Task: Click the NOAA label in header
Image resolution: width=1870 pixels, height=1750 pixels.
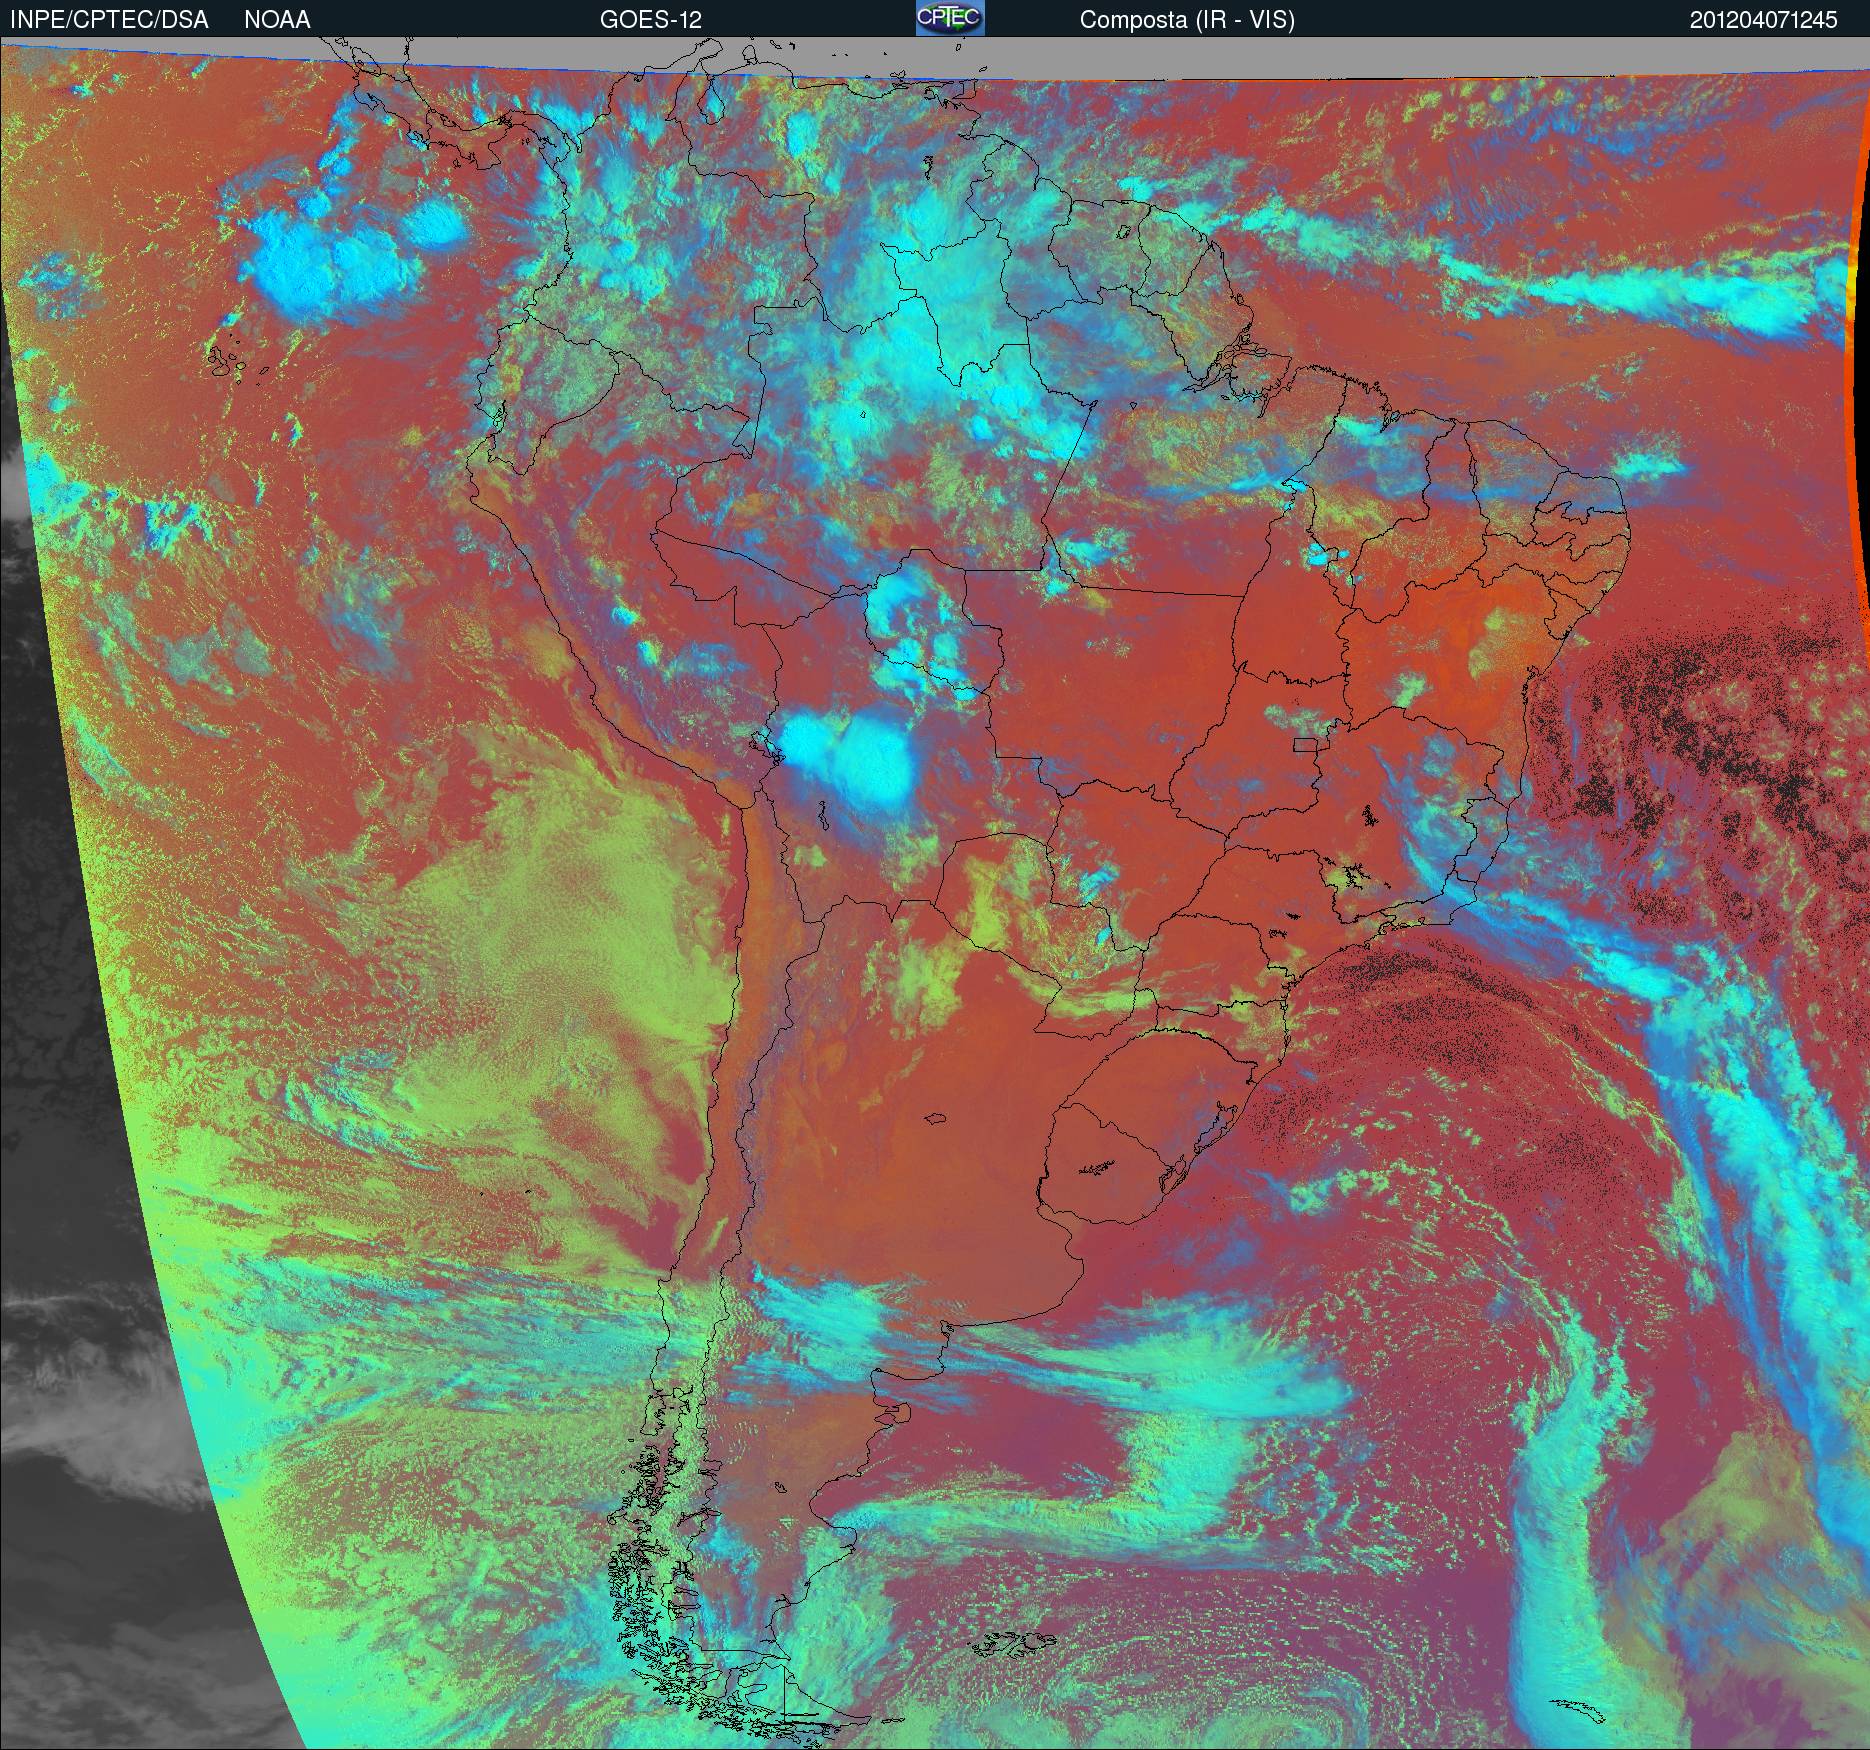Action: pyautogui.click(x=277, y=20)
